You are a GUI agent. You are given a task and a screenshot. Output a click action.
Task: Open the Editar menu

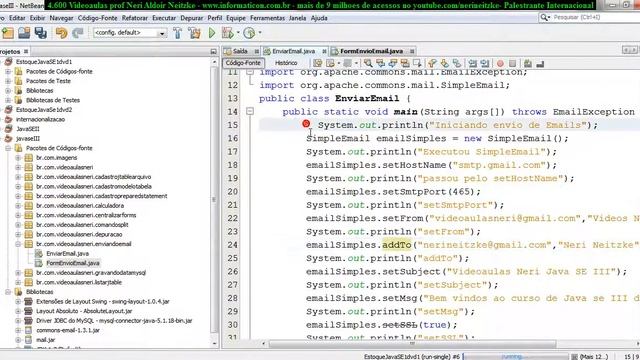(x=17, y=18)
